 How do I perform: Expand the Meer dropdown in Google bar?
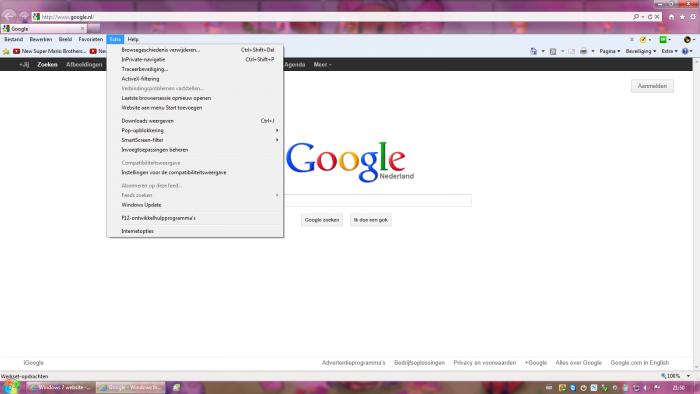pos(322,65)
